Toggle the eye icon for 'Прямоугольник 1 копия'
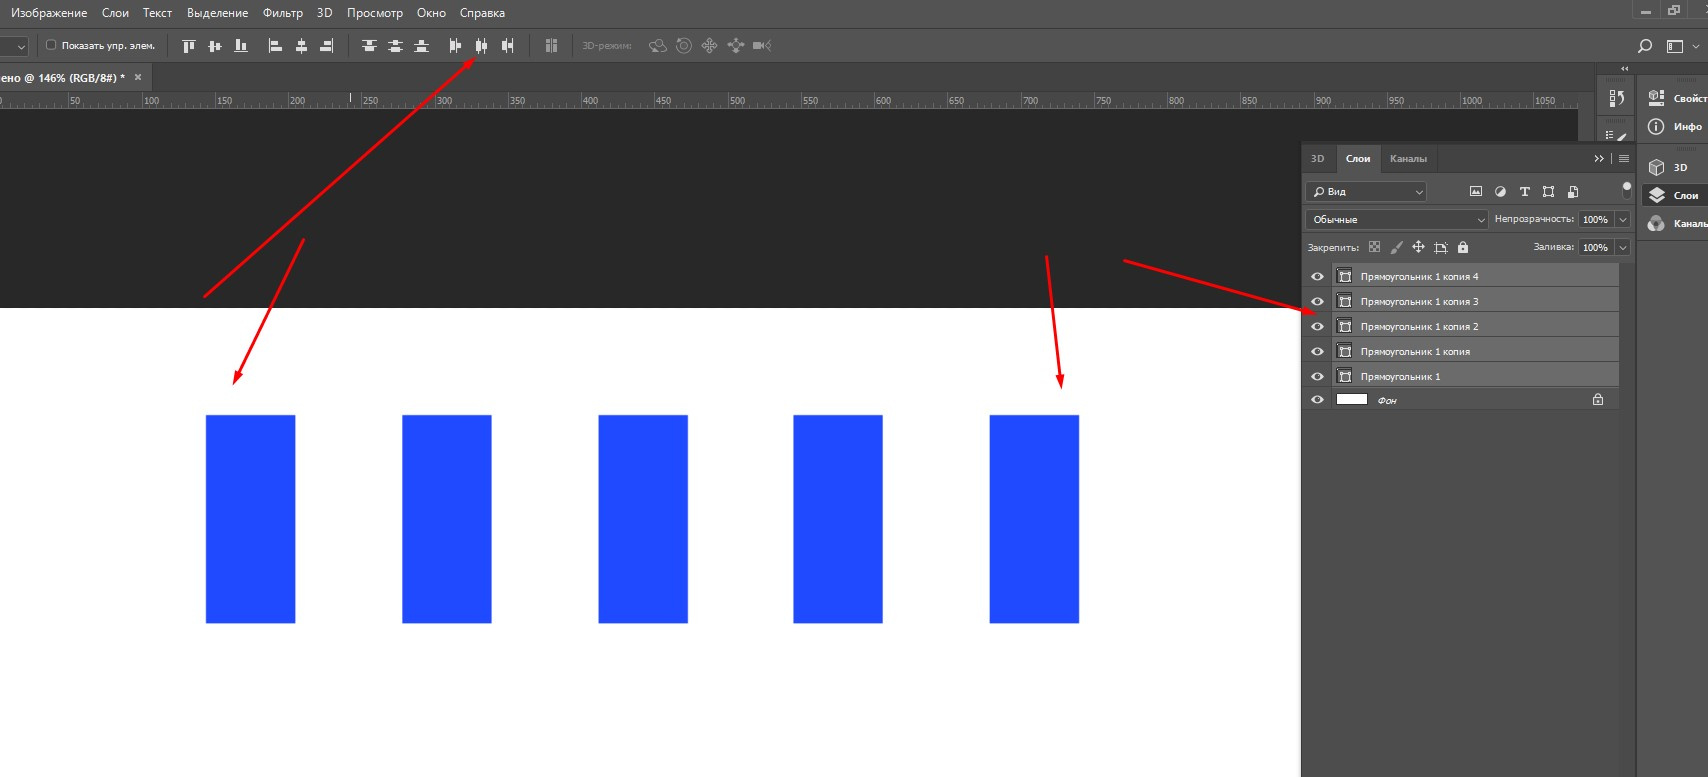Image resolution: width=1708 pixels, height=777 pixels. pos(1317,352)
